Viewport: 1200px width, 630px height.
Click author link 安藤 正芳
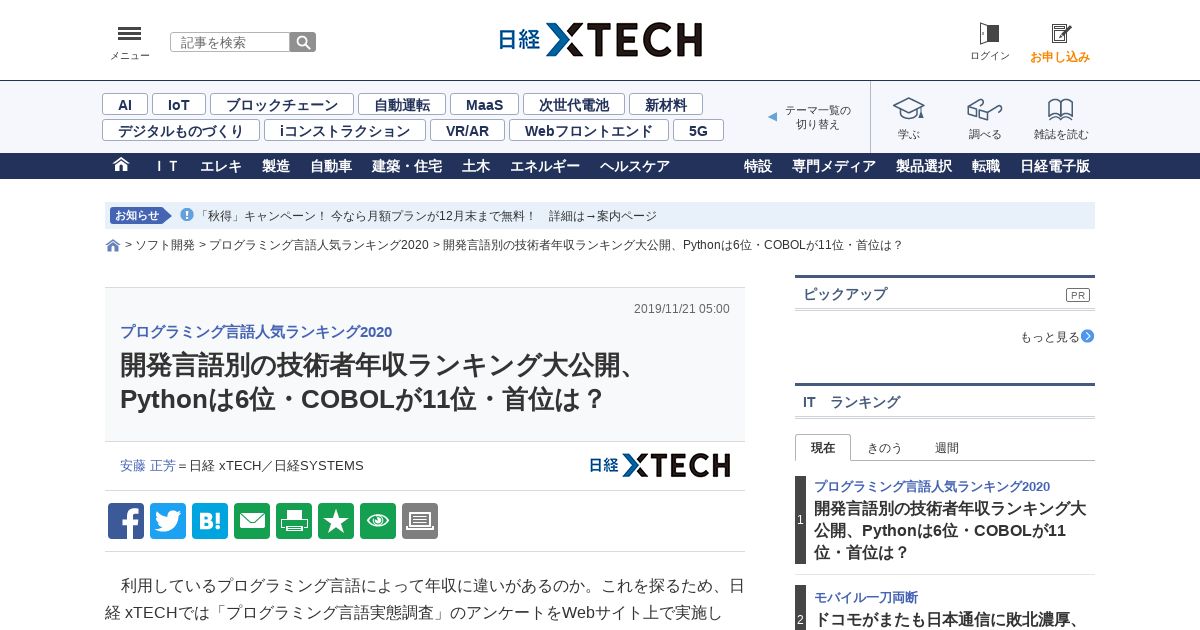[x=148, y=466]
